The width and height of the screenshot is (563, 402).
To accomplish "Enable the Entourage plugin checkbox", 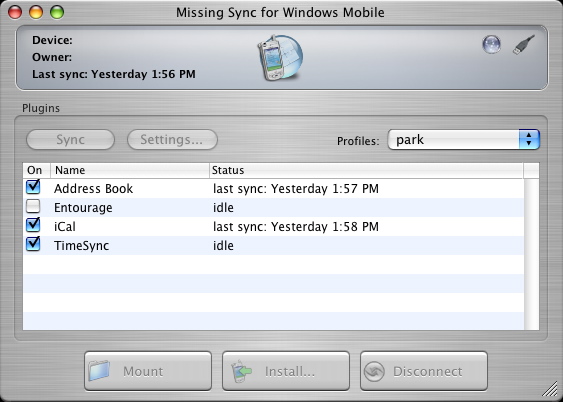I will (33, 207).
